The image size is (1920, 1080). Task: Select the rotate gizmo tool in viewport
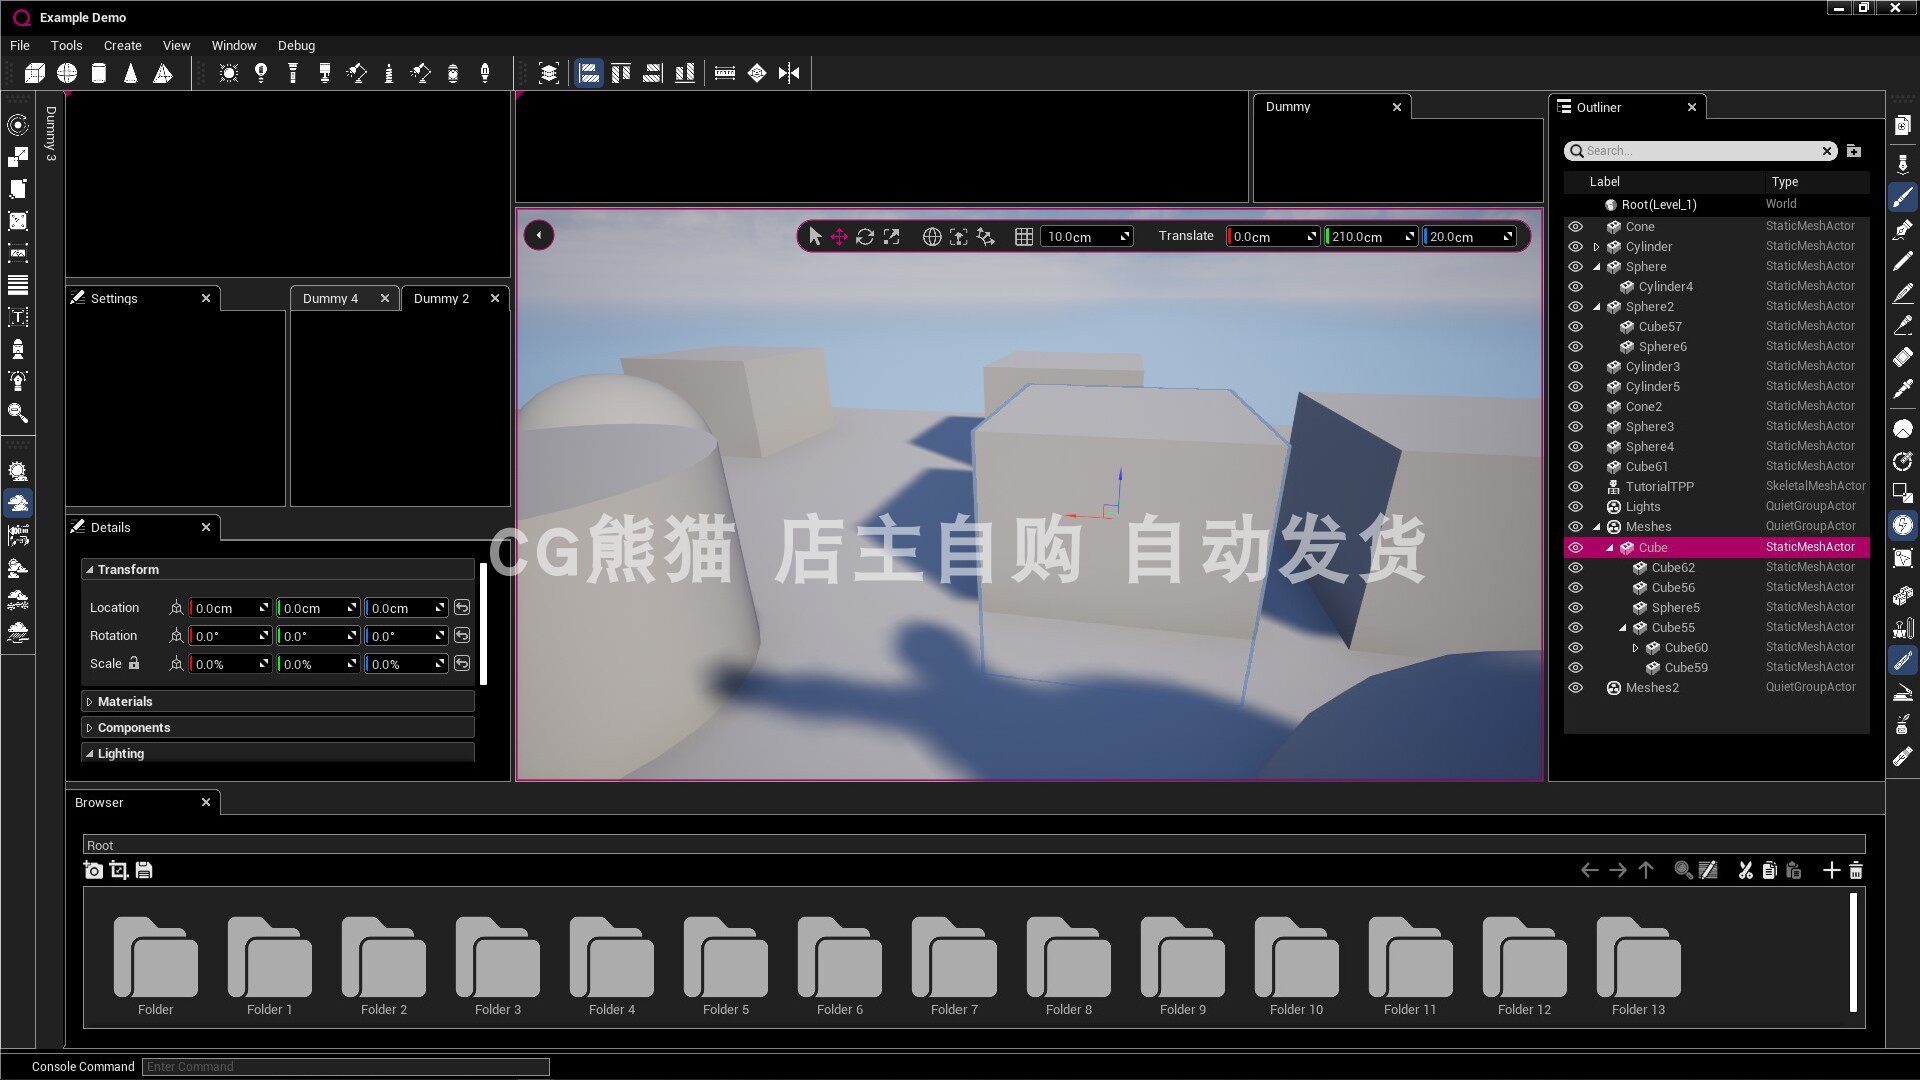point(865,237)
